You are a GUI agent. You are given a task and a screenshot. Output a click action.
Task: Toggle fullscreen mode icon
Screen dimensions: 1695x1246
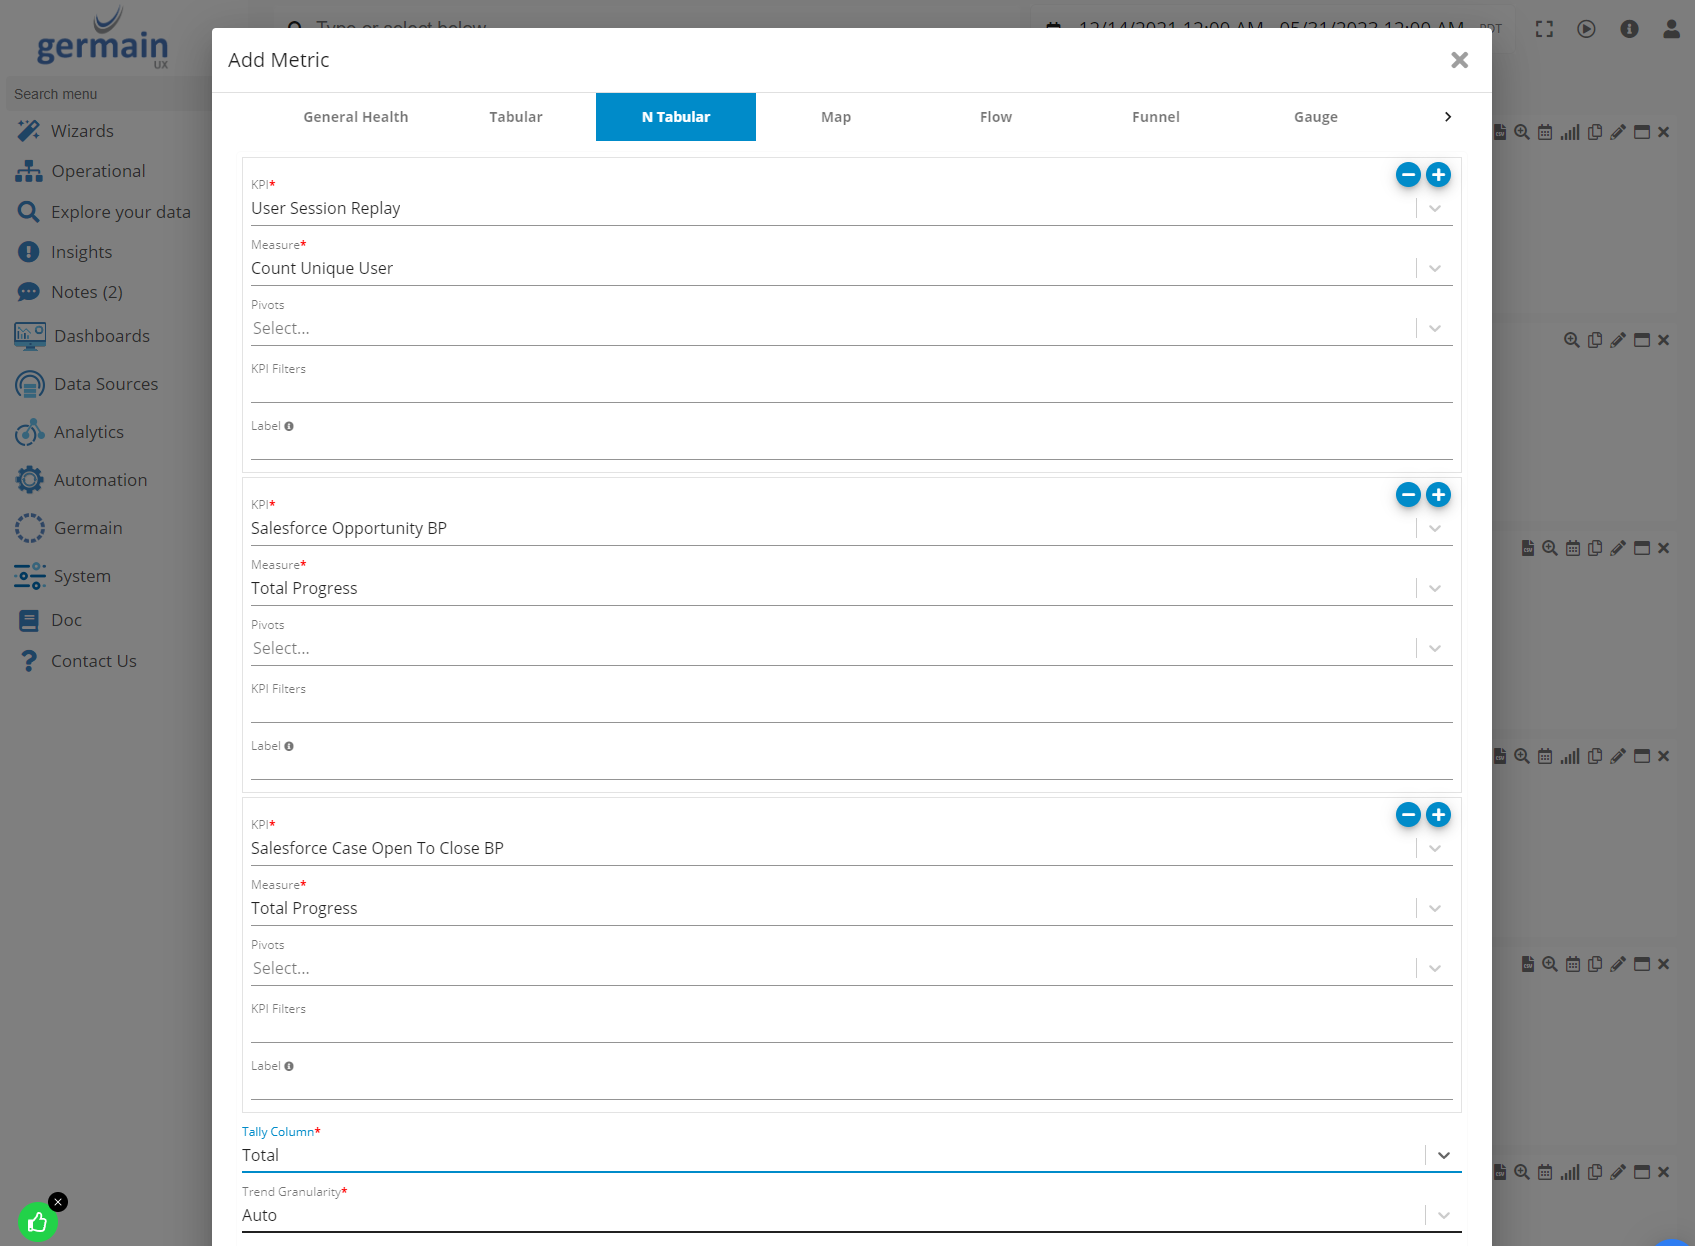pyautogui.click(x=1544, y=29)
